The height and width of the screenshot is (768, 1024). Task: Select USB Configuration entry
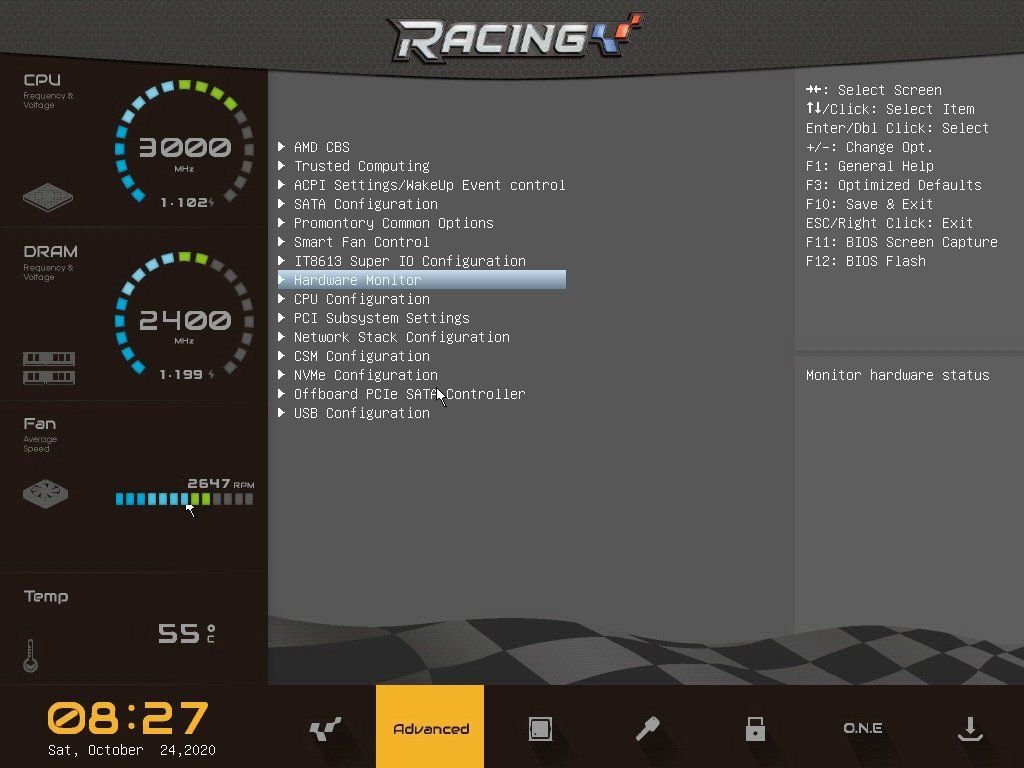pos(361,413)
